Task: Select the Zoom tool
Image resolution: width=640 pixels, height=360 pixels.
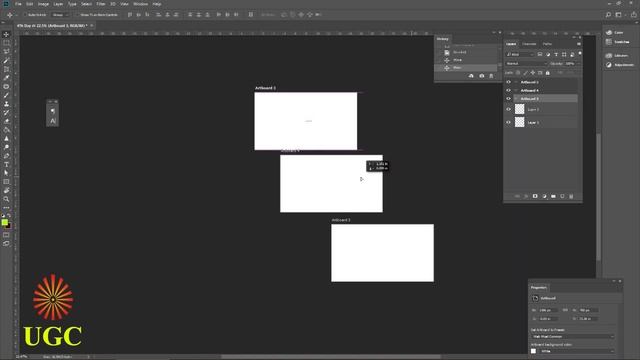Action: pos(6,199)
